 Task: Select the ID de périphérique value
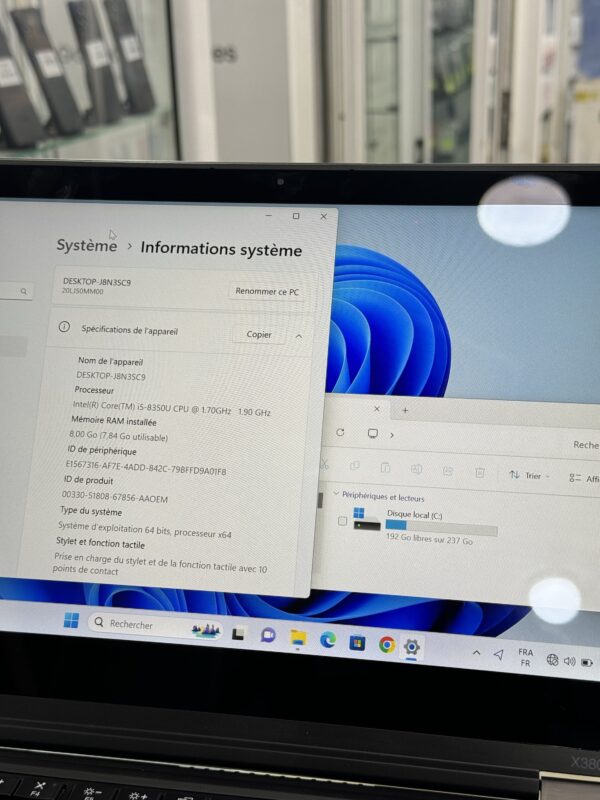[x=146, y=467]
